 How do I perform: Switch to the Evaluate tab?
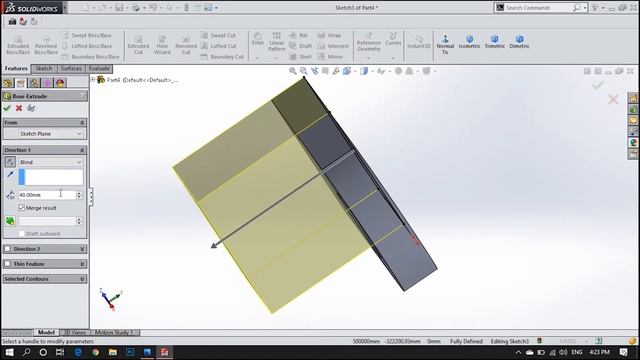click(x=99, y=69)
